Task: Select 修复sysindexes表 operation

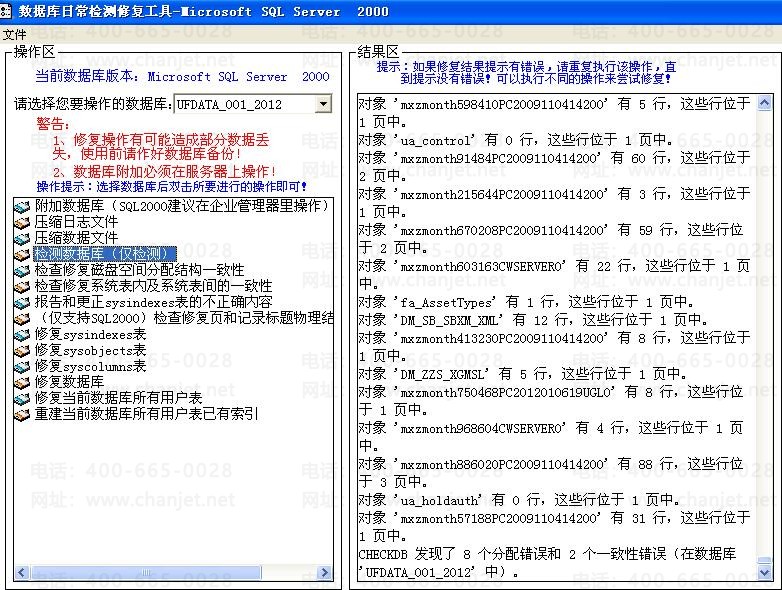Action: tap(90, 334)
